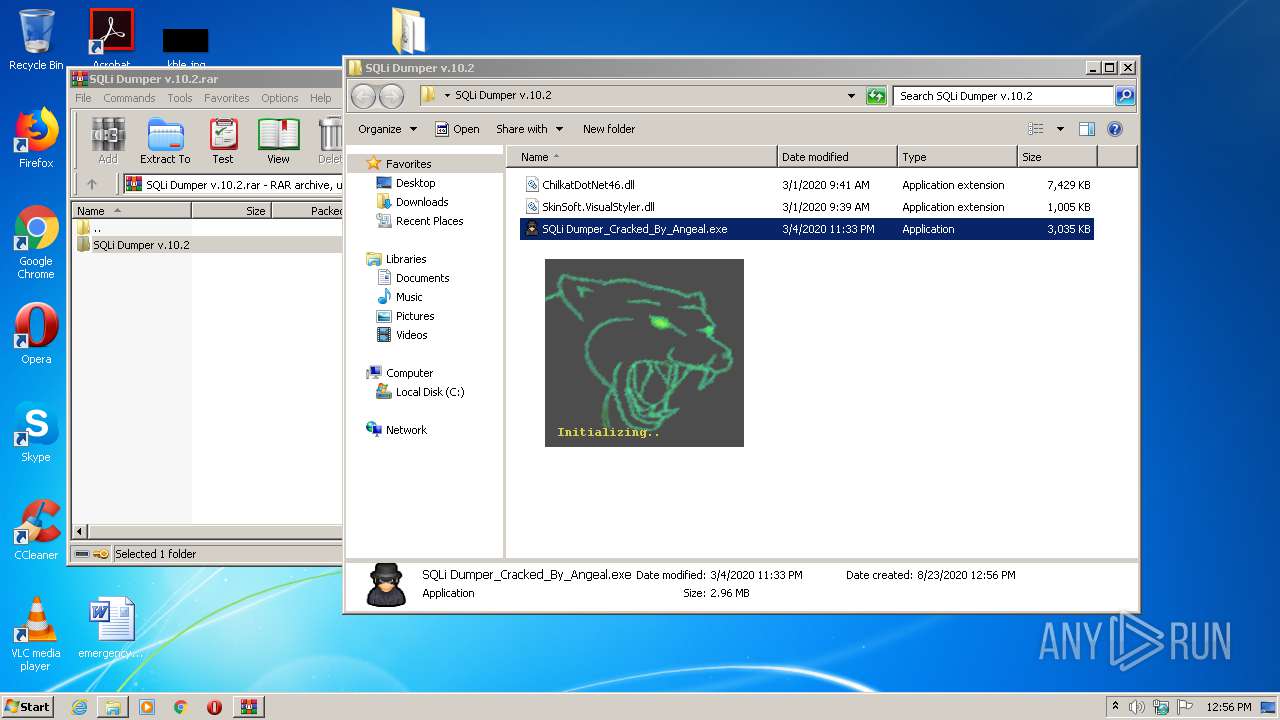The width and height of the screenshot is (1280, 720).
Task: Open Recycle Bin on the desktop
Action: pos(36,39)
